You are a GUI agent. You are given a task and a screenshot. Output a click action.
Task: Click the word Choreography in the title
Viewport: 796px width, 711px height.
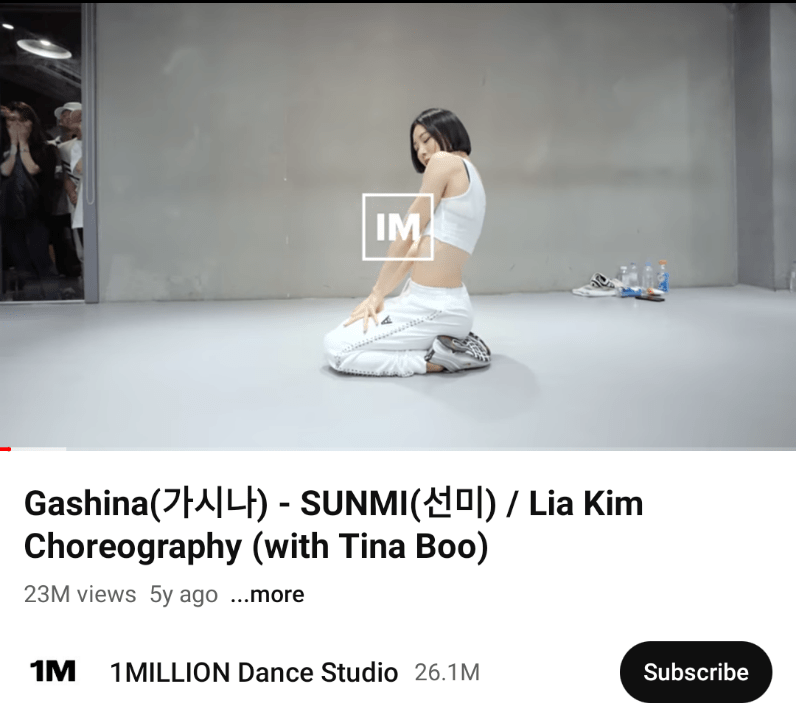pos(133,548)
